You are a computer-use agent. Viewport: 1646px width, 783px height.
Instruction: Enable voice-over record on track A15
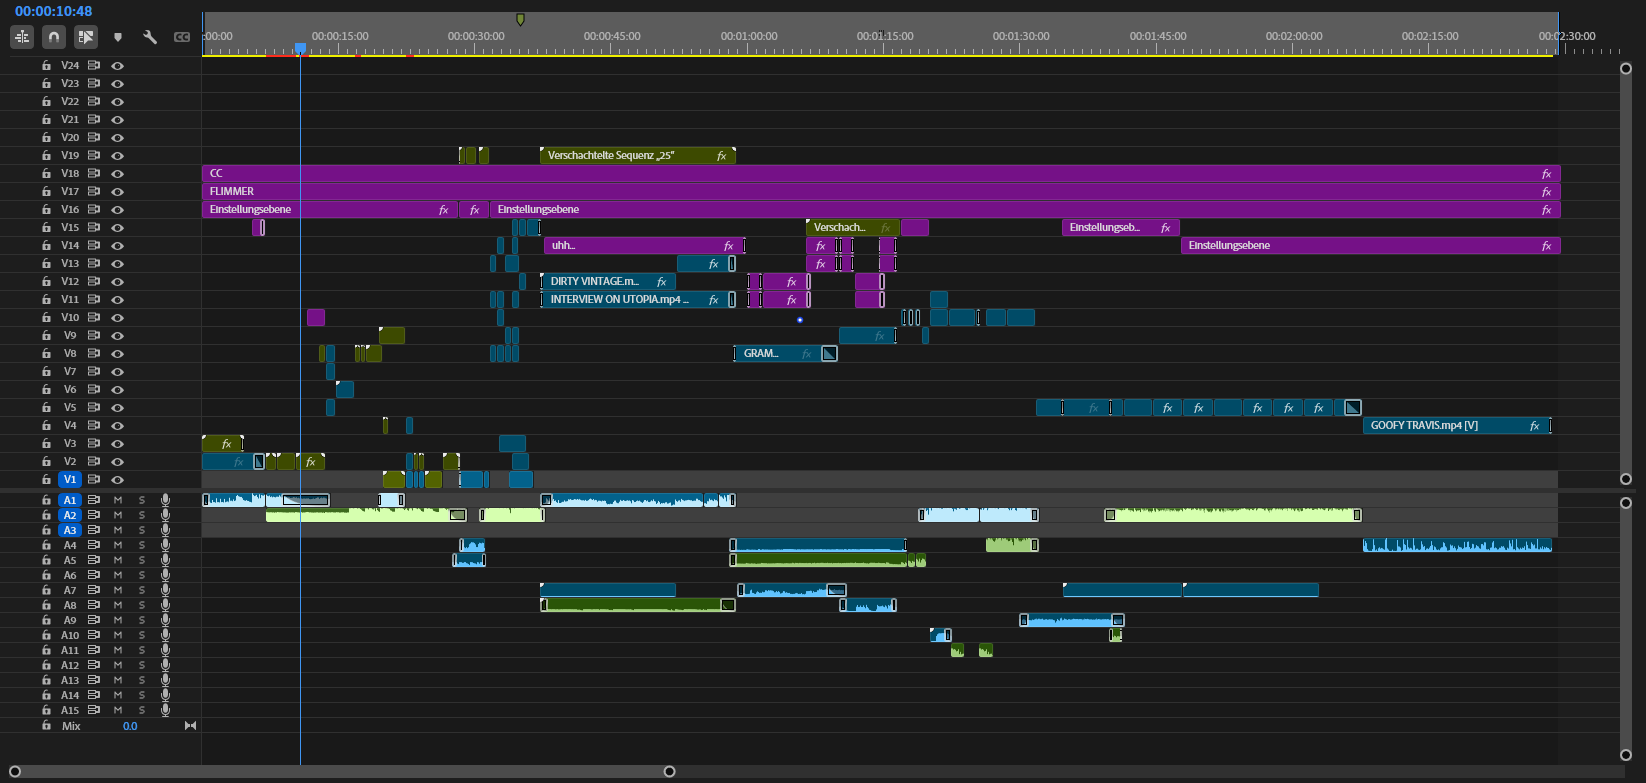pyautogui.click(x=166, y=710)
